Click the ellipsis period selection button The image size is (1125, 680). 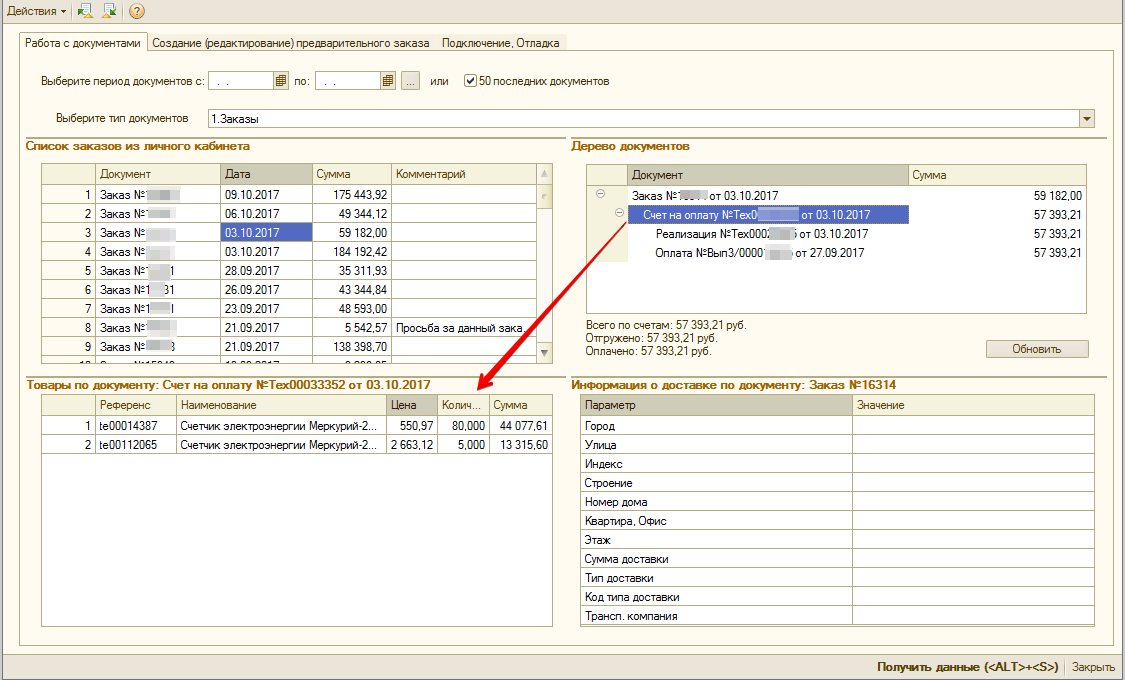pos(410,81)
